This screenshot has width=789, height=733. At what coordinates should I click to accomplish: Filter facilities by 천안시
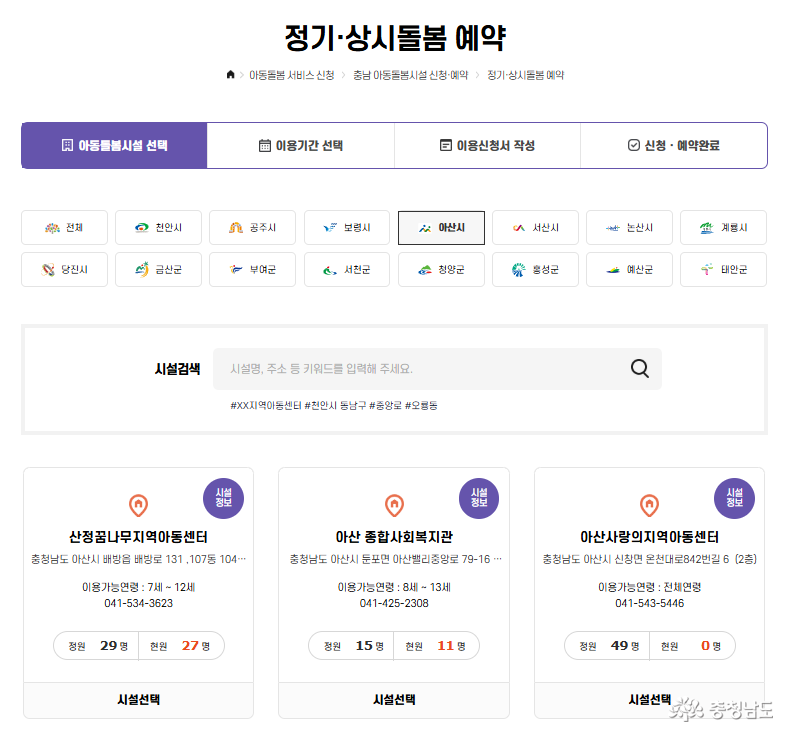click(x=159, y=228)
